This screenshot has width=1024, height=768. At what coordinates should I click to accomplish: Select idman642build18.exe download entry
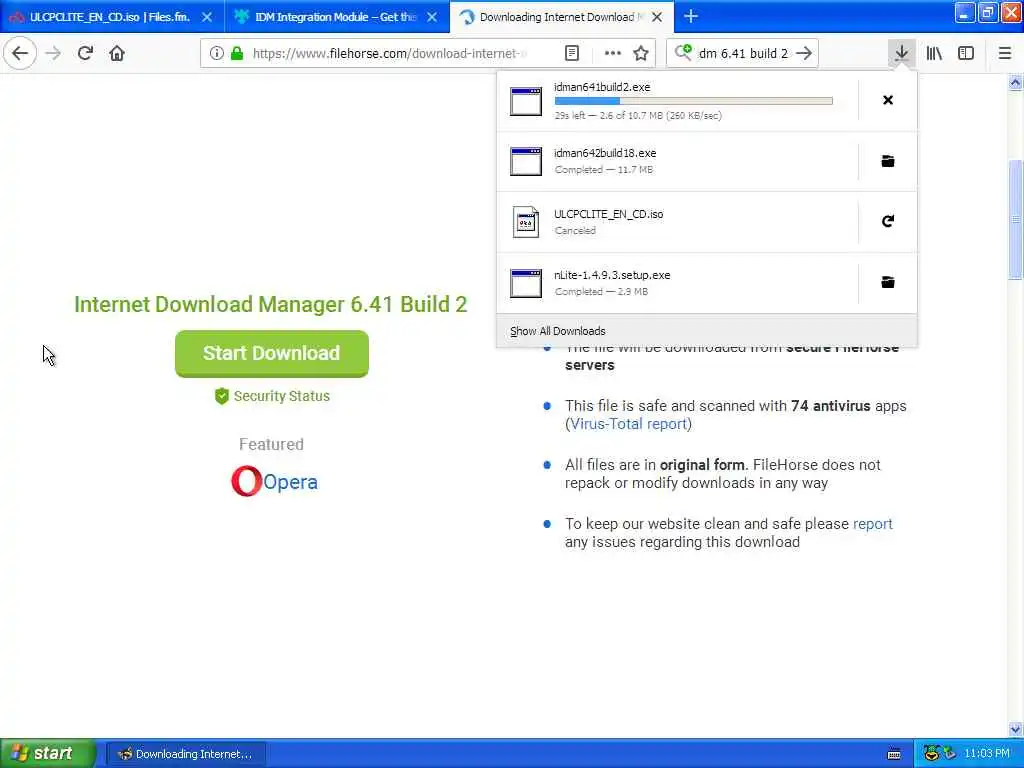pyautogui.click(x=677, y=161)
